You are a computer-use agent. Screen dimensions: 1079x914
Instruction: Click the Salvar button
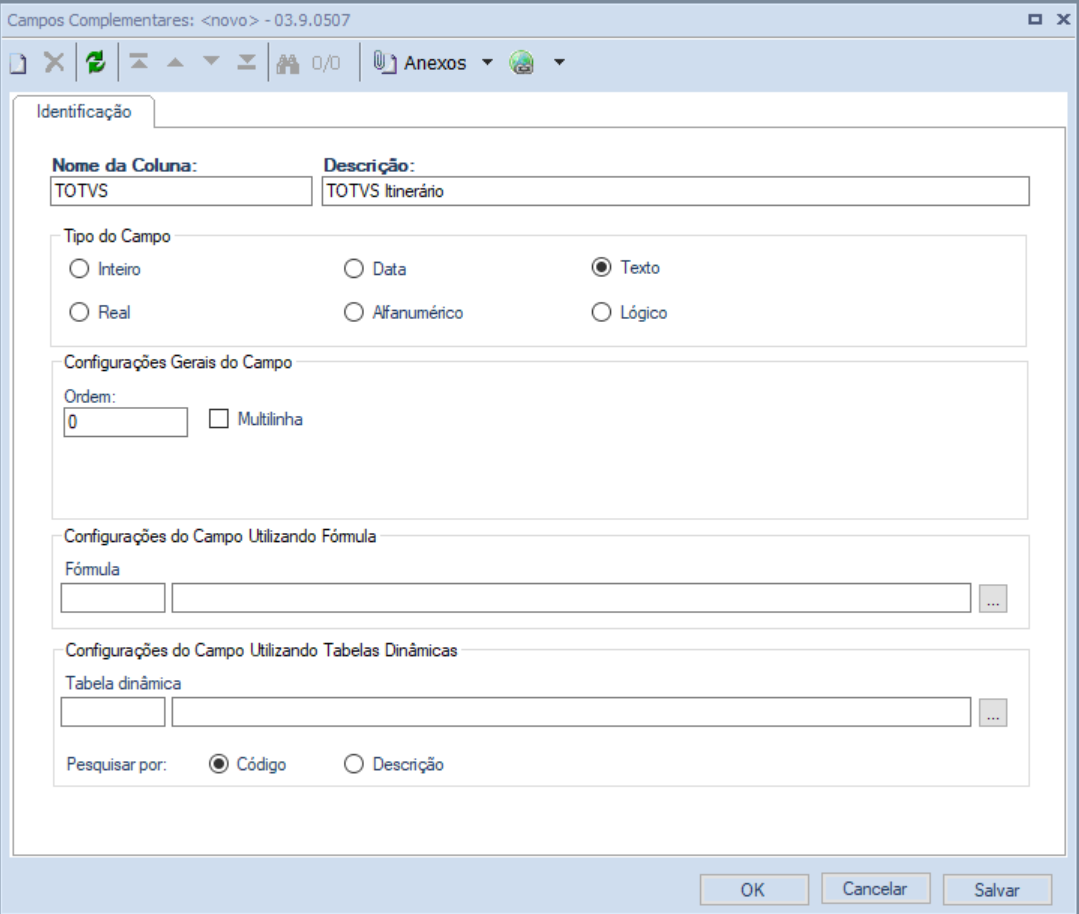pyautogui.click(x=997, y=889)
